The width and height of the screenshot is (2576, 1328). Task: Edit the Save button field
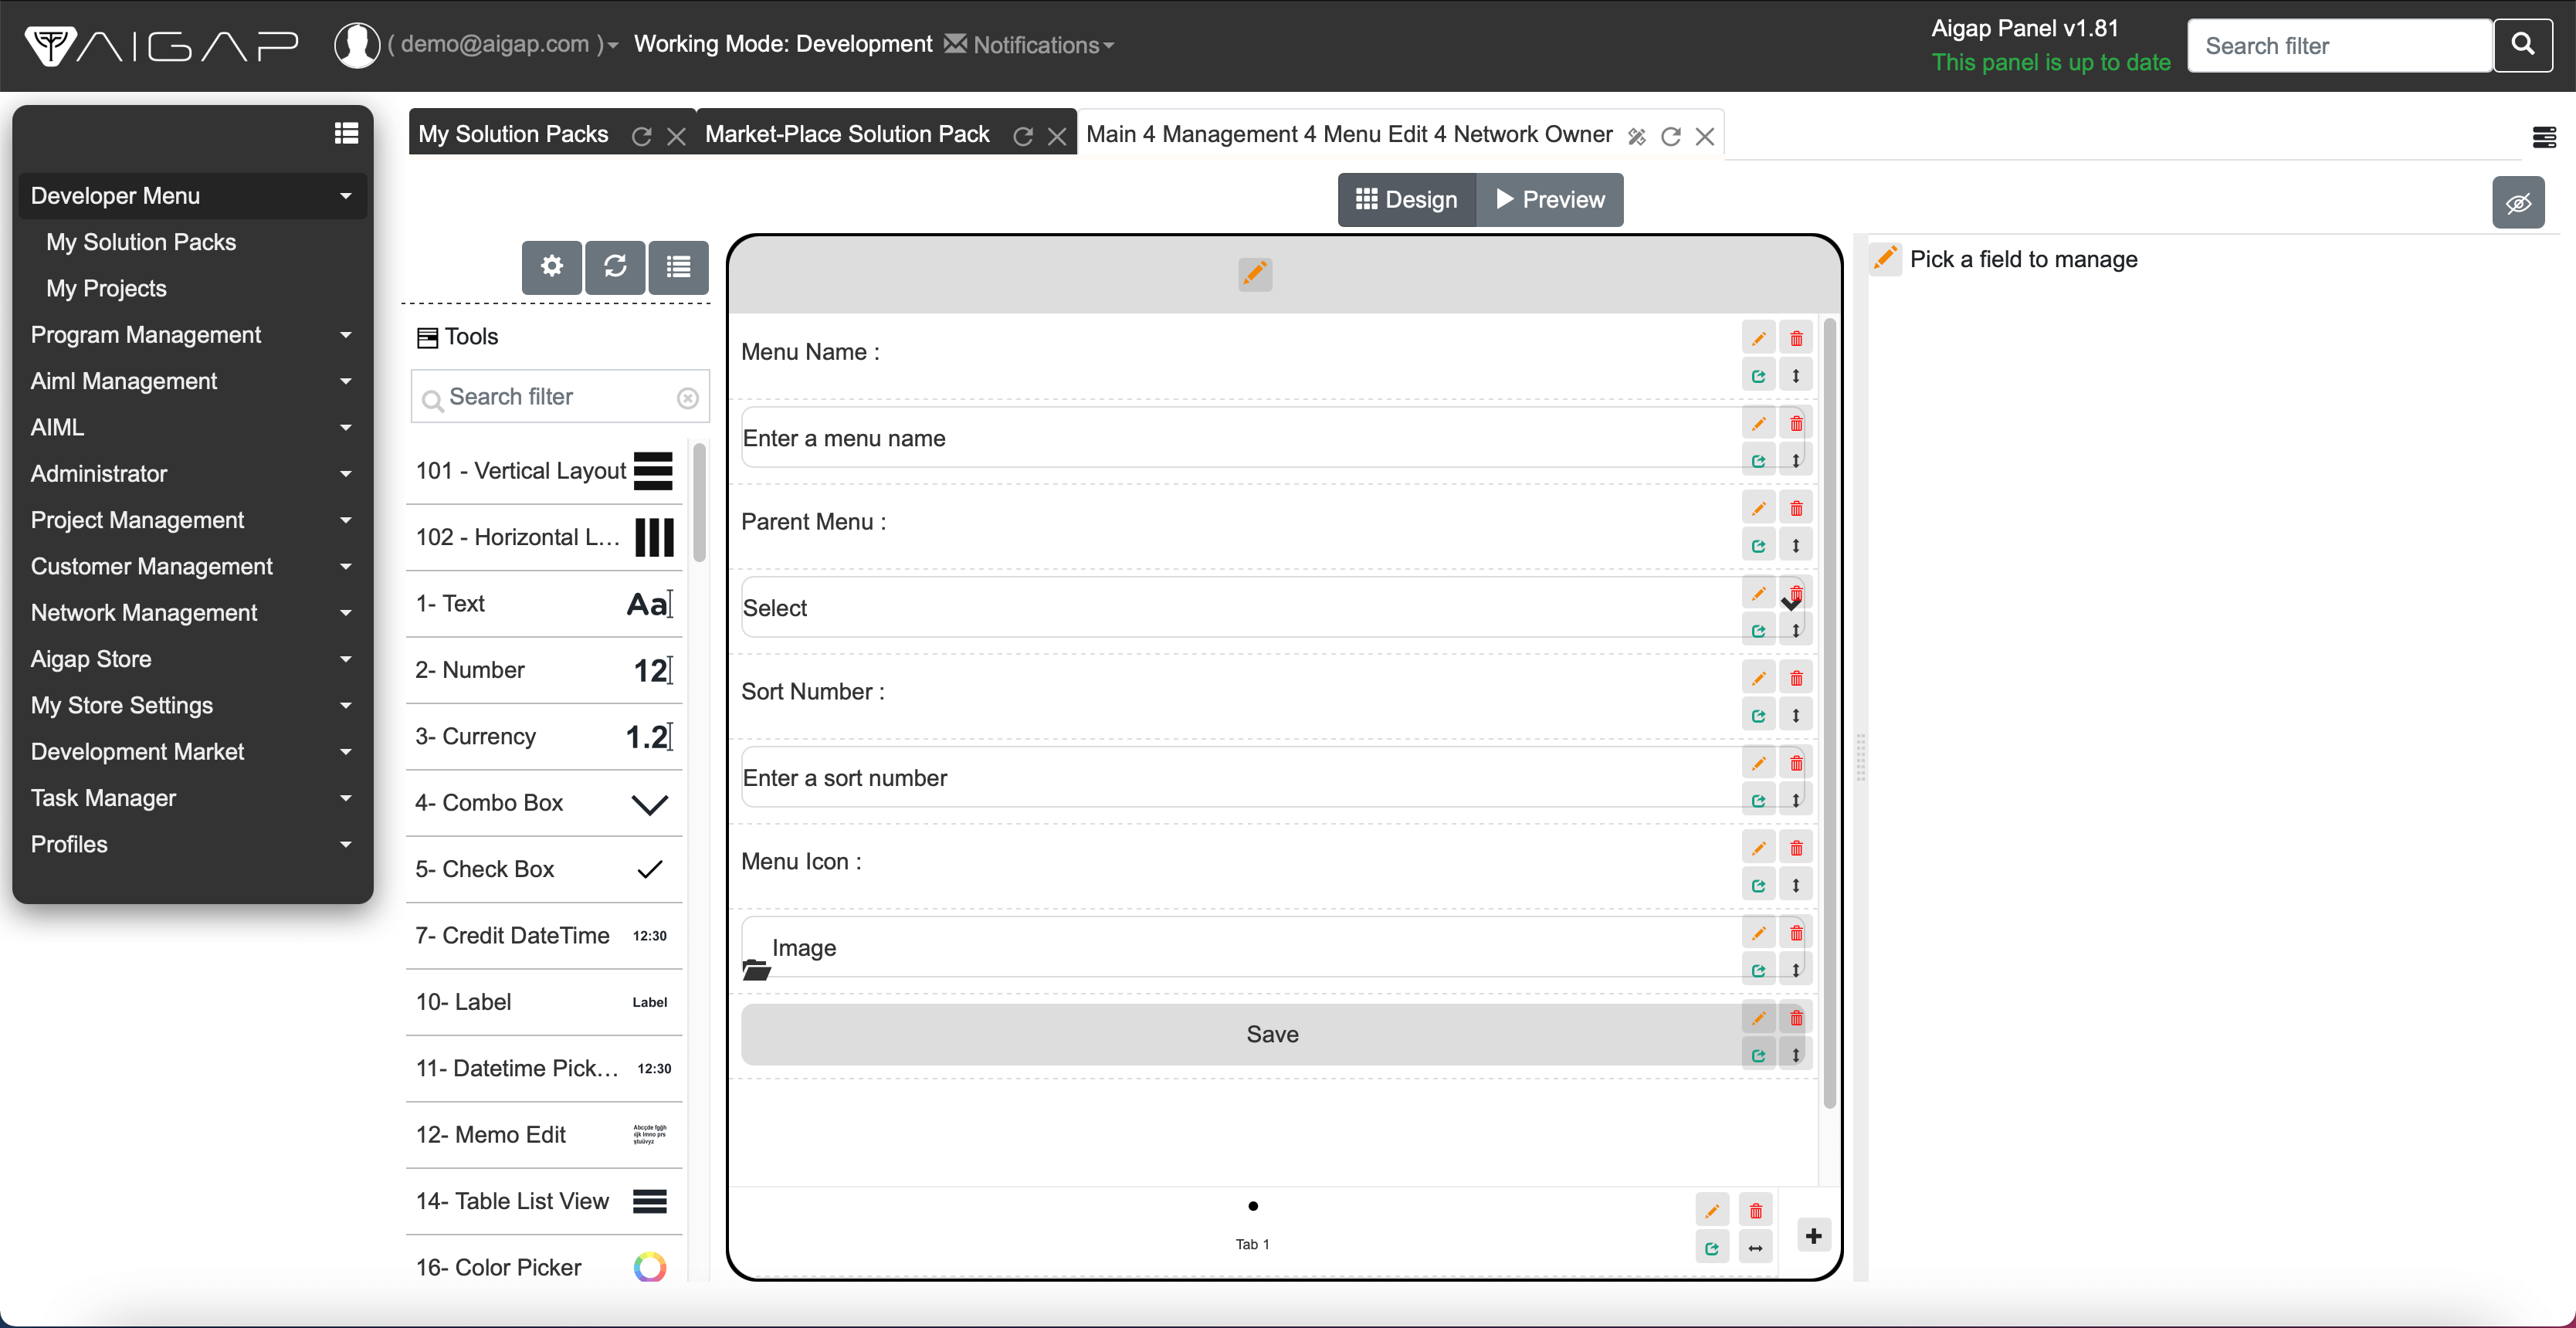click(x=1758, y=1019)
